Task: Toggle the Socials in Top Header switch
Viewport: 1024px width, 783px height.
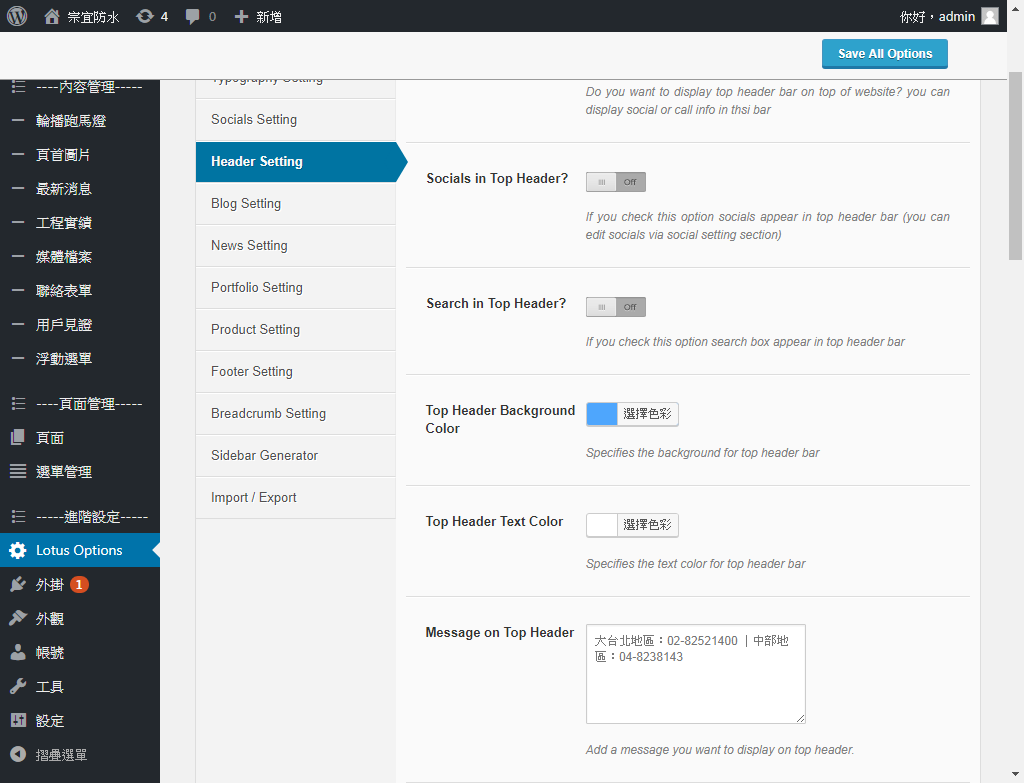Action: click(x=616, y=182)
